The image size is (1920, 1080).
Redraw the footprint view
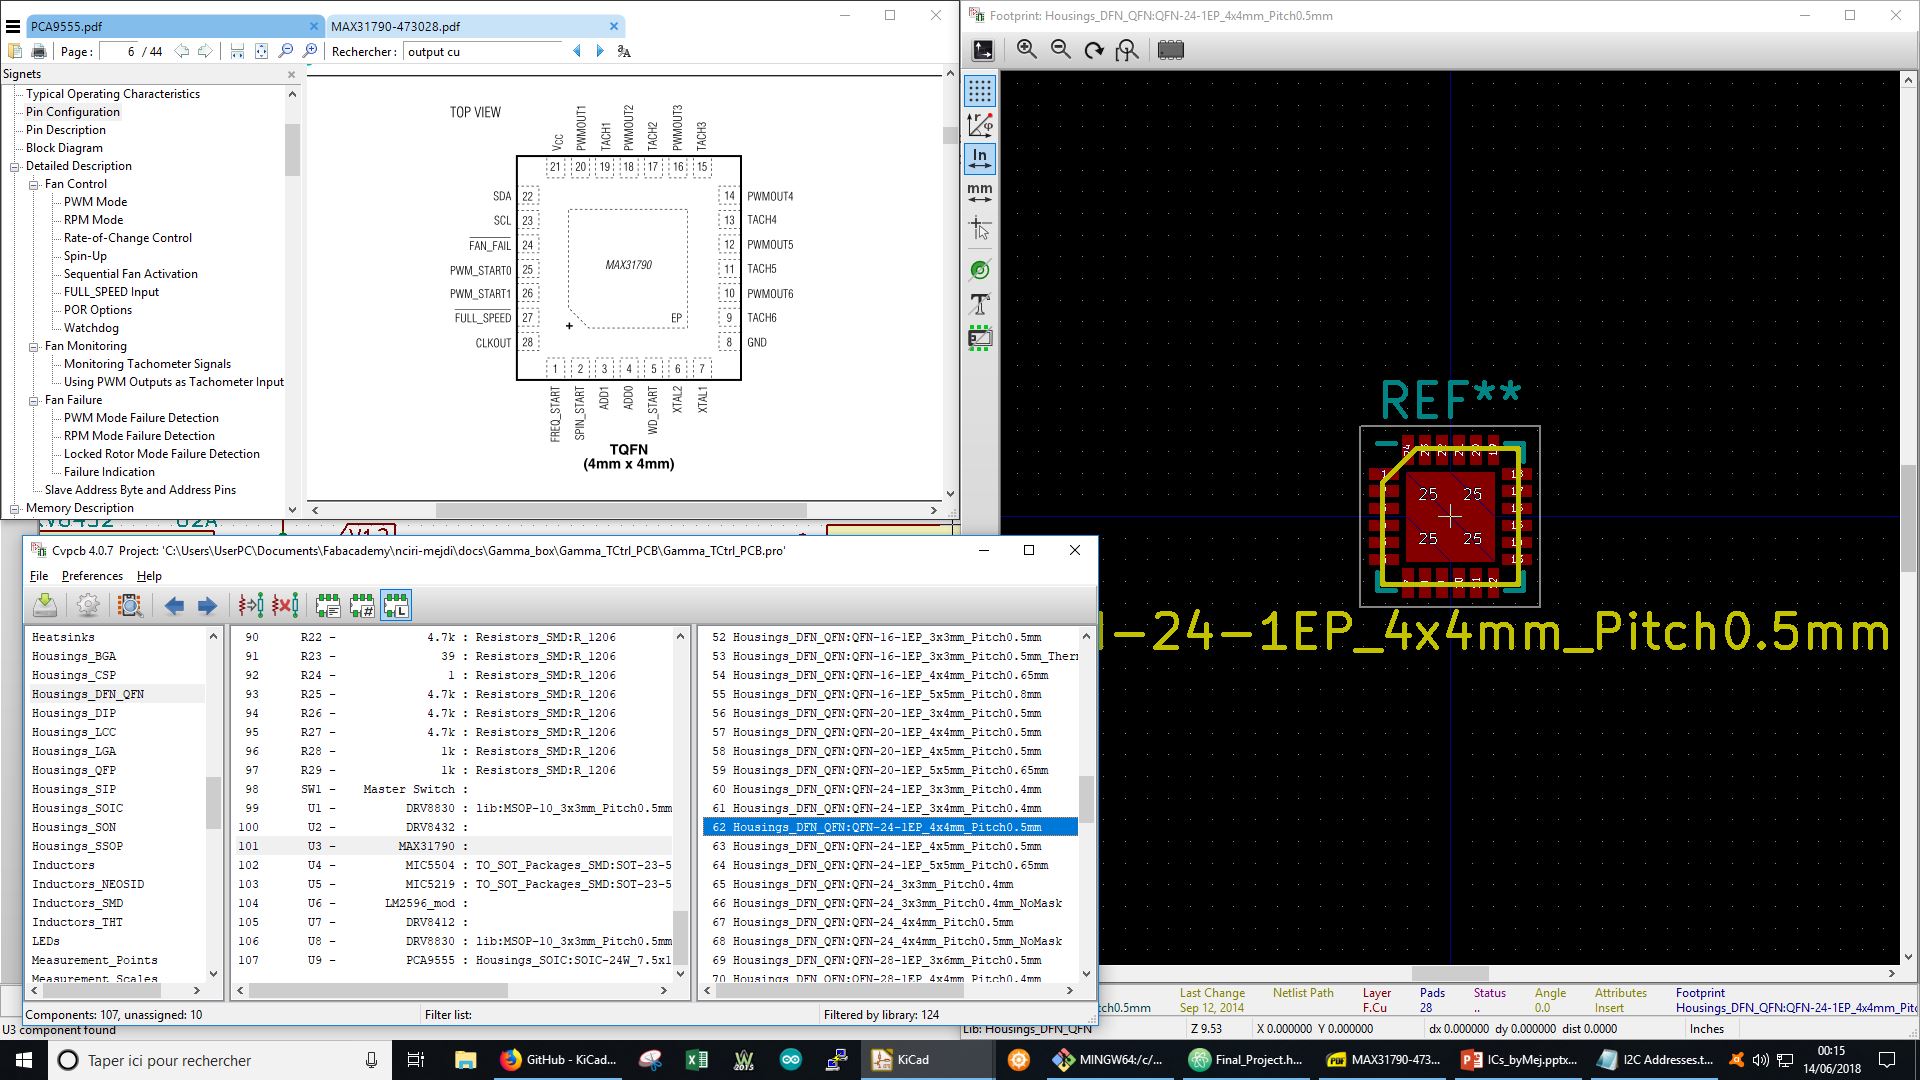pos(1094,50)
